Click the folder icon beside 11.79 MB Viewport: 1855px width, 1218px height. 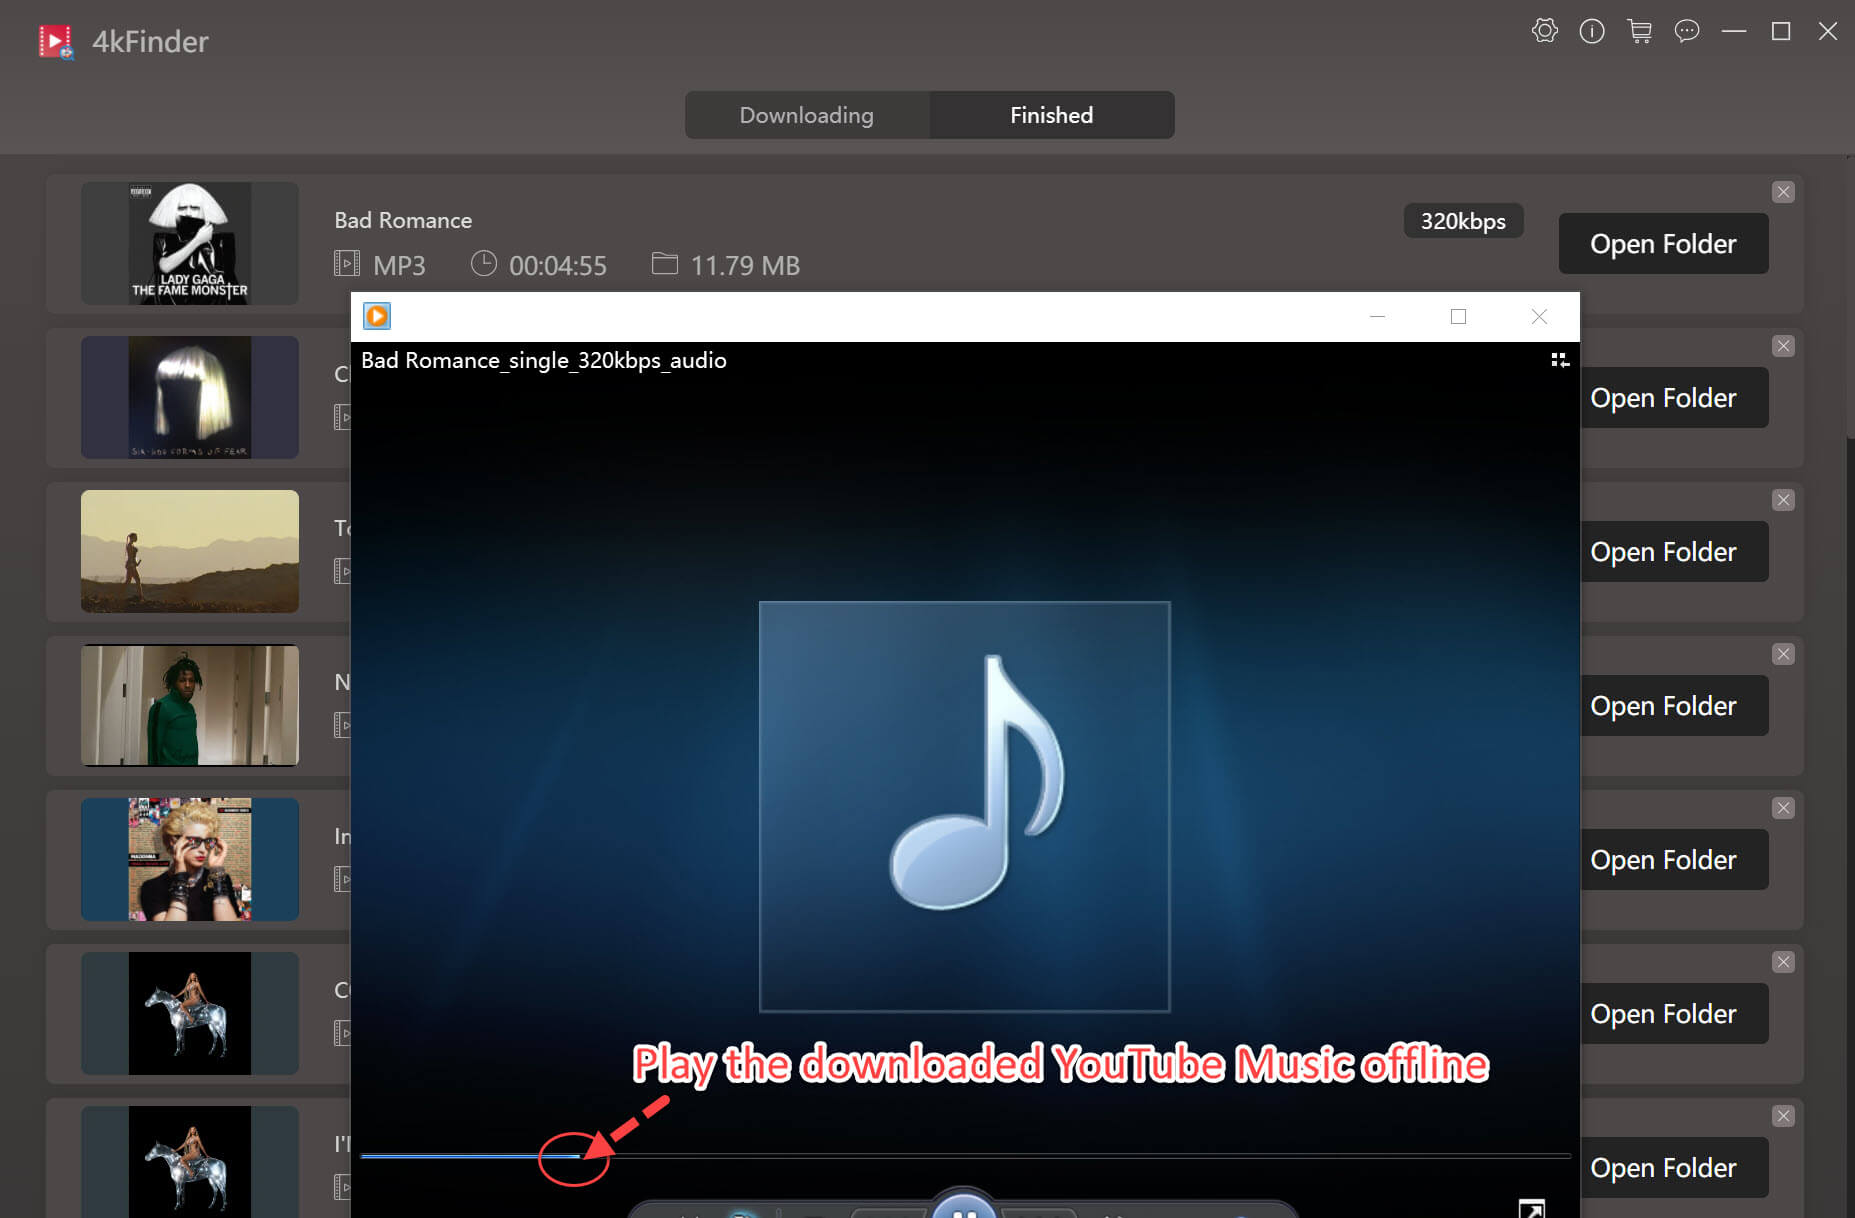[x=665, y=264]
